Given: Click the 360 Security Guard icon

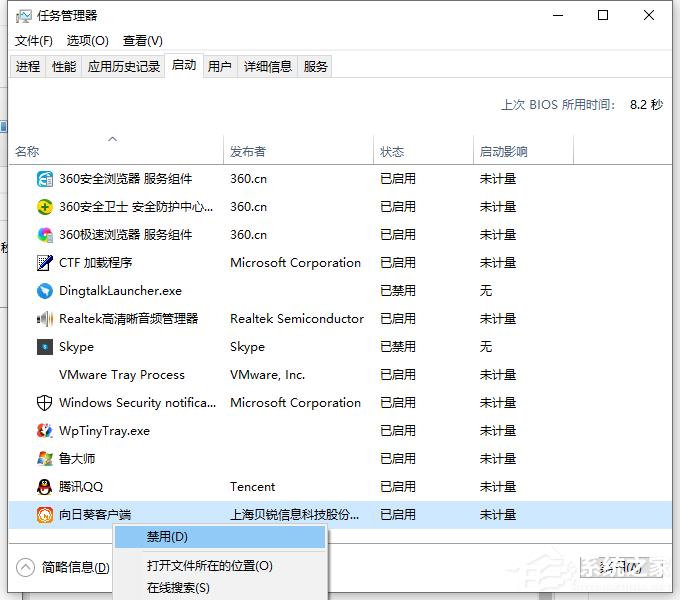Looking at the screenshot, I should (45, 207).
